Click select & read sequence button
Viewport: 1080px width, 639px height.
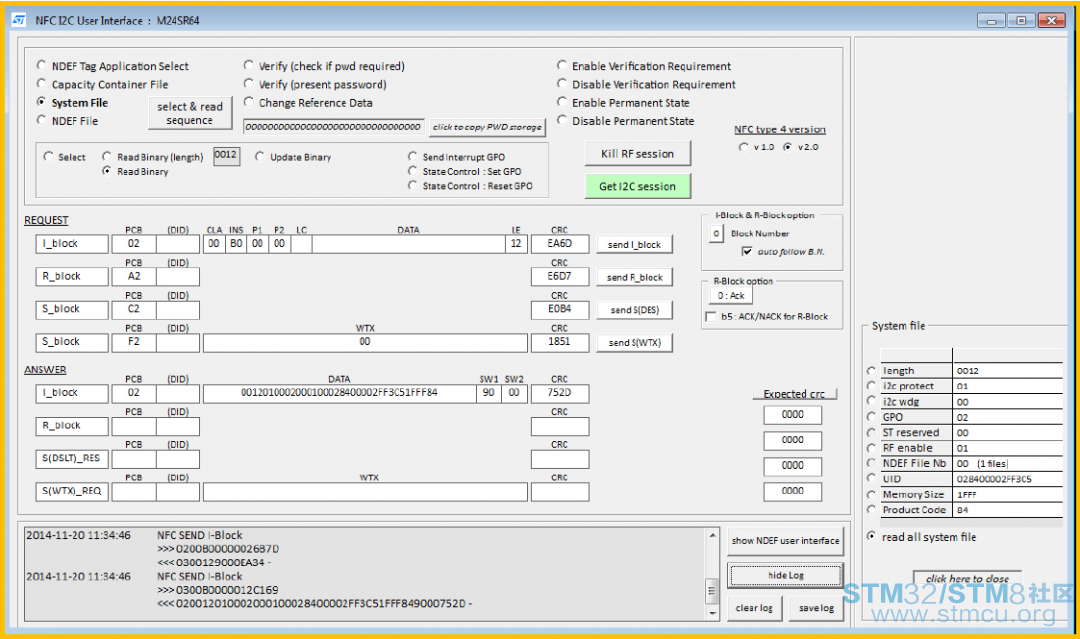coord(190,113)
